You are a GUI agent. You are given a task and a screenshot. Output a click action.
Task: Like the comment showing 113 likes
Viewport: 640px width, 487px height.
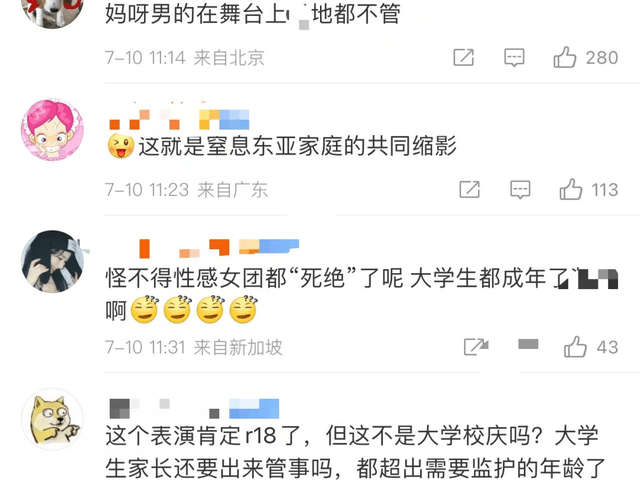point(571,189)
